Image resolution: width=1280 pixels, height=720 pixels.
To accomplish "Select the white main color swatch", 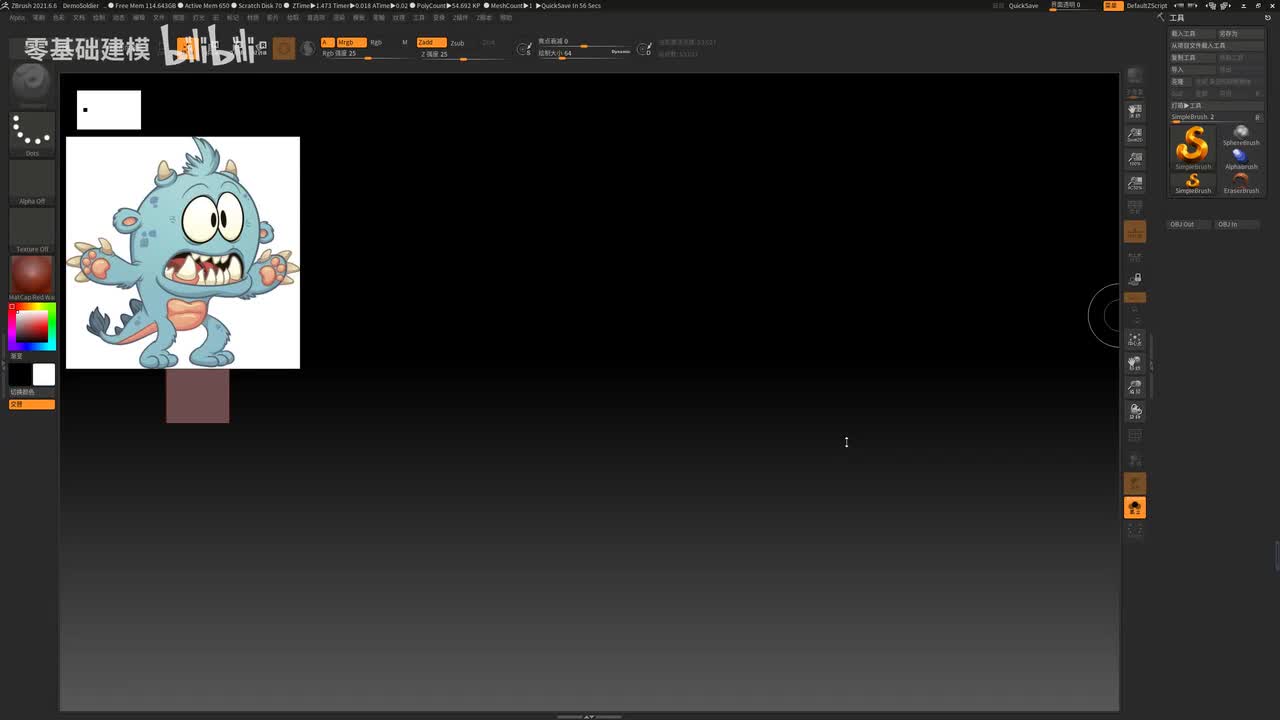I will click(44, 374).
